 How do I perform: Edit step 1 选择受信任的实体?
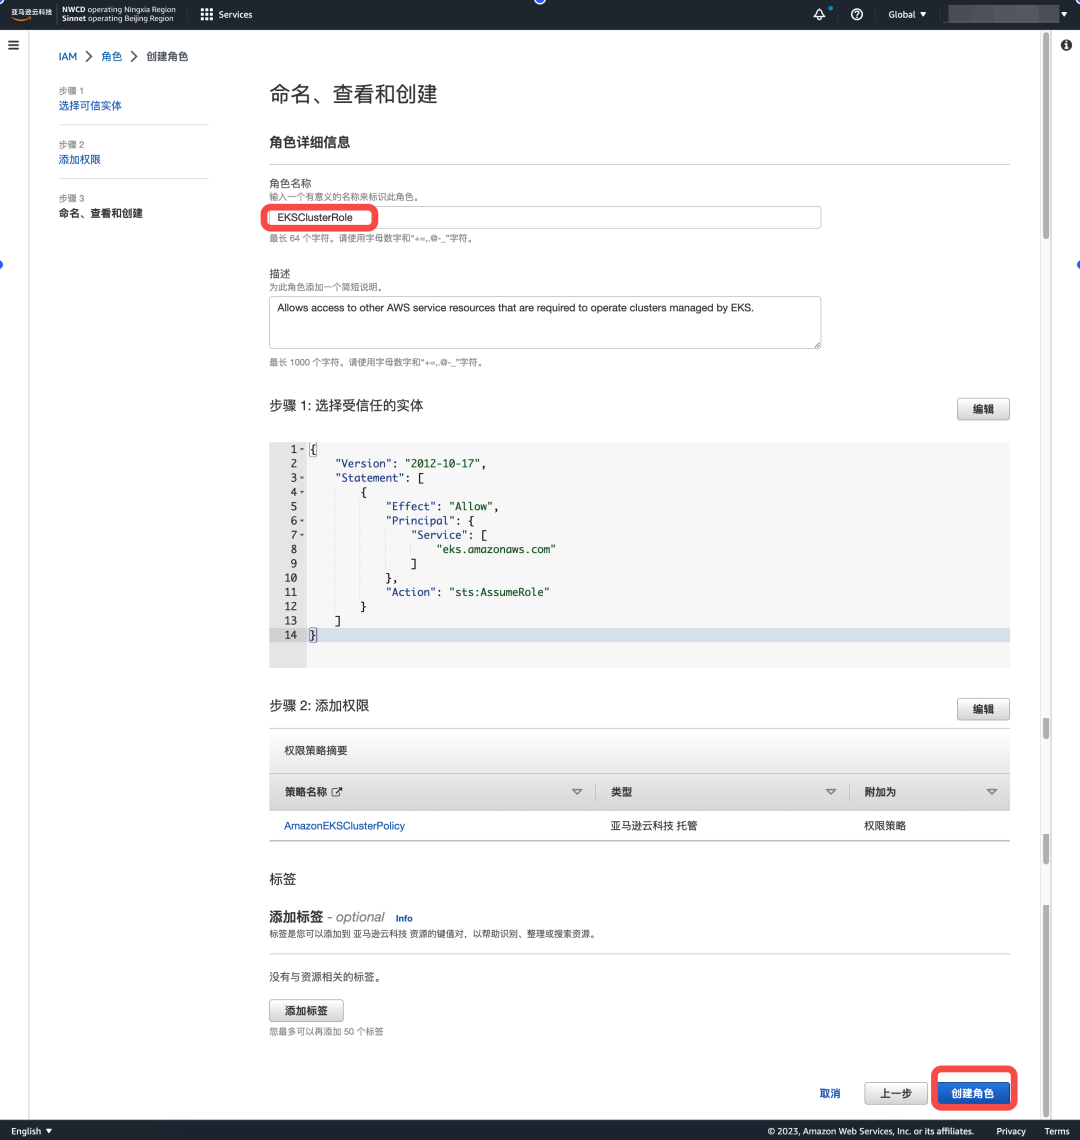pos(983,409)
